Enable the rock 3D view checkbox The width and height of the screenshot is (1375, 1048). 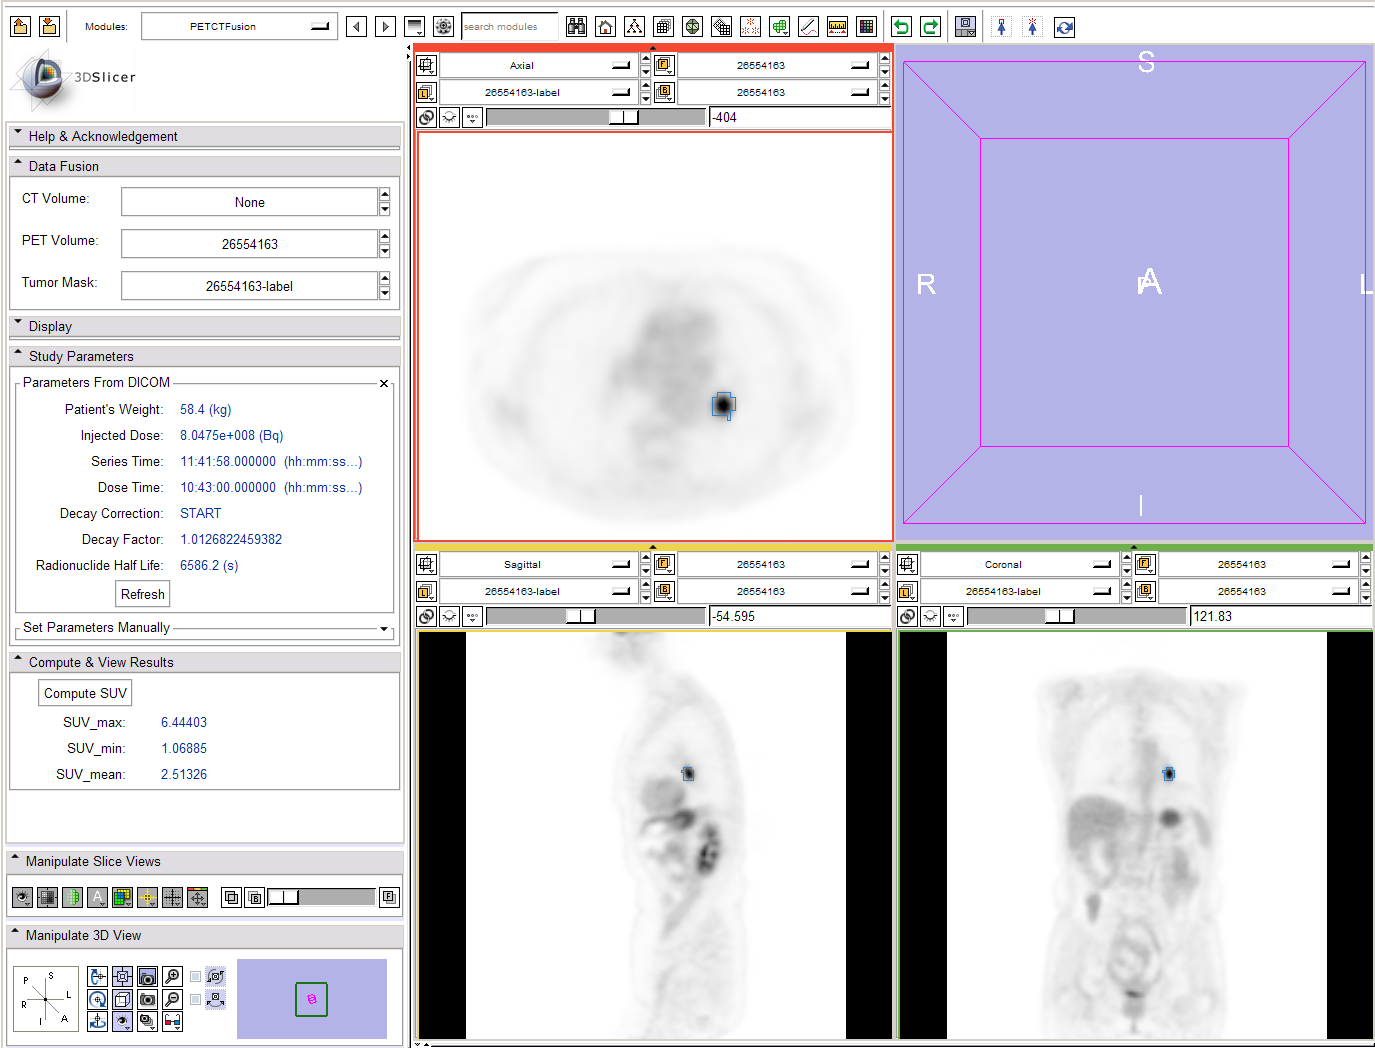coord(196,999)
